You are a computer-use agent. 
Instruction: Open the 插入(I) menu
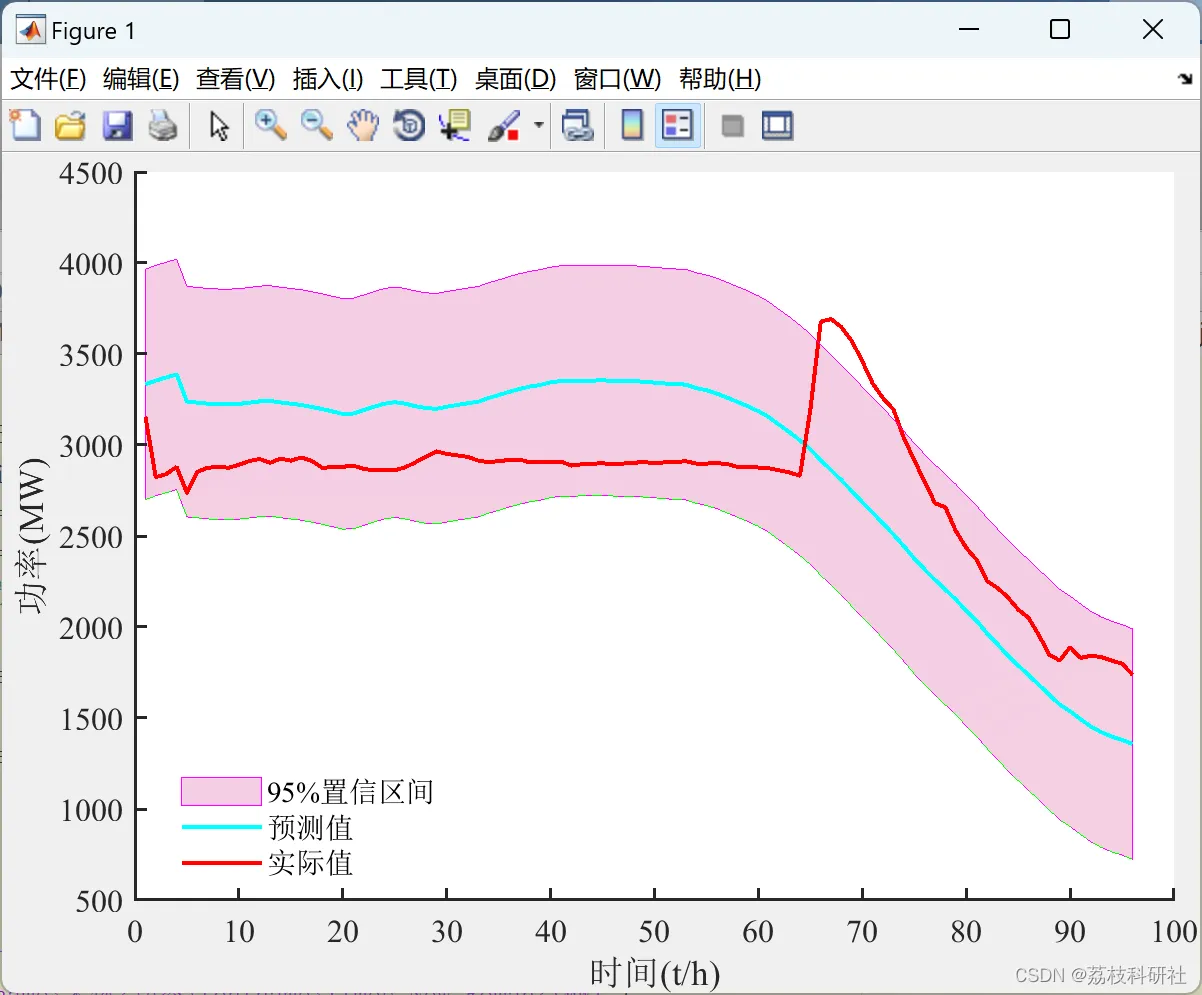327,79
